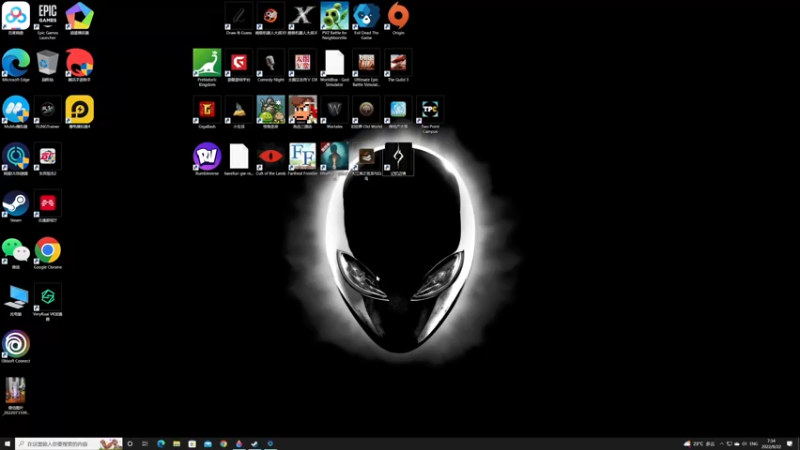Launch the Ubisoft Connect shortcut
800x450 pixels.
(x=16, y=346)
